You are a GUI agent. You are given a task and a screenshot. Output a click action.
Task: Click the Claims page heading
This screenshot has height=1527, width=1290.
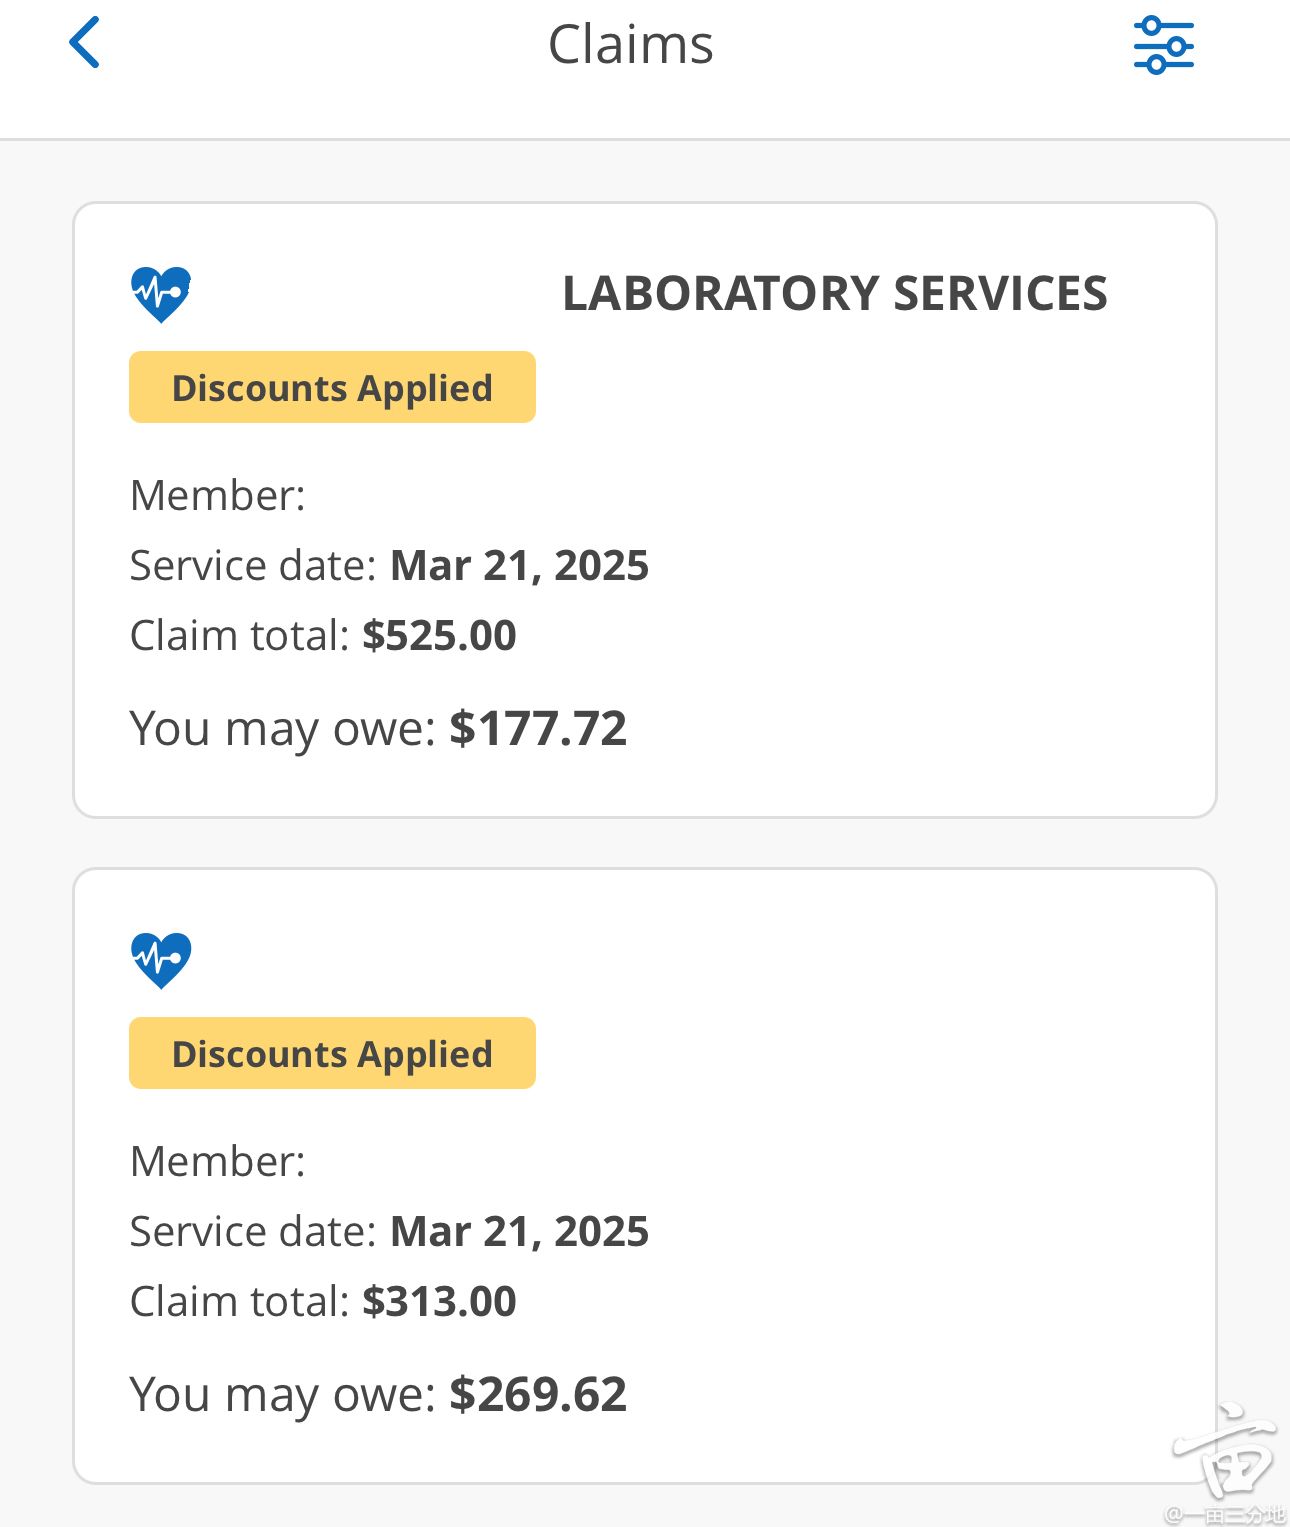click(x=631, y=45)
